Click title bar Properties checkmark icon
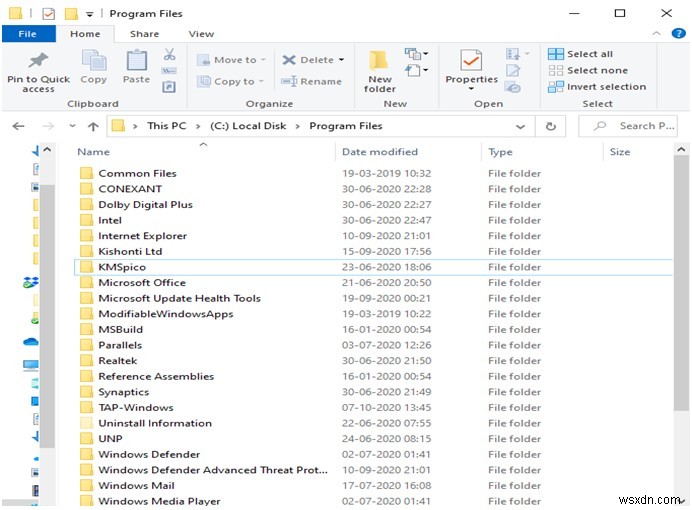The image size is (692, 510). coord(49,14)
